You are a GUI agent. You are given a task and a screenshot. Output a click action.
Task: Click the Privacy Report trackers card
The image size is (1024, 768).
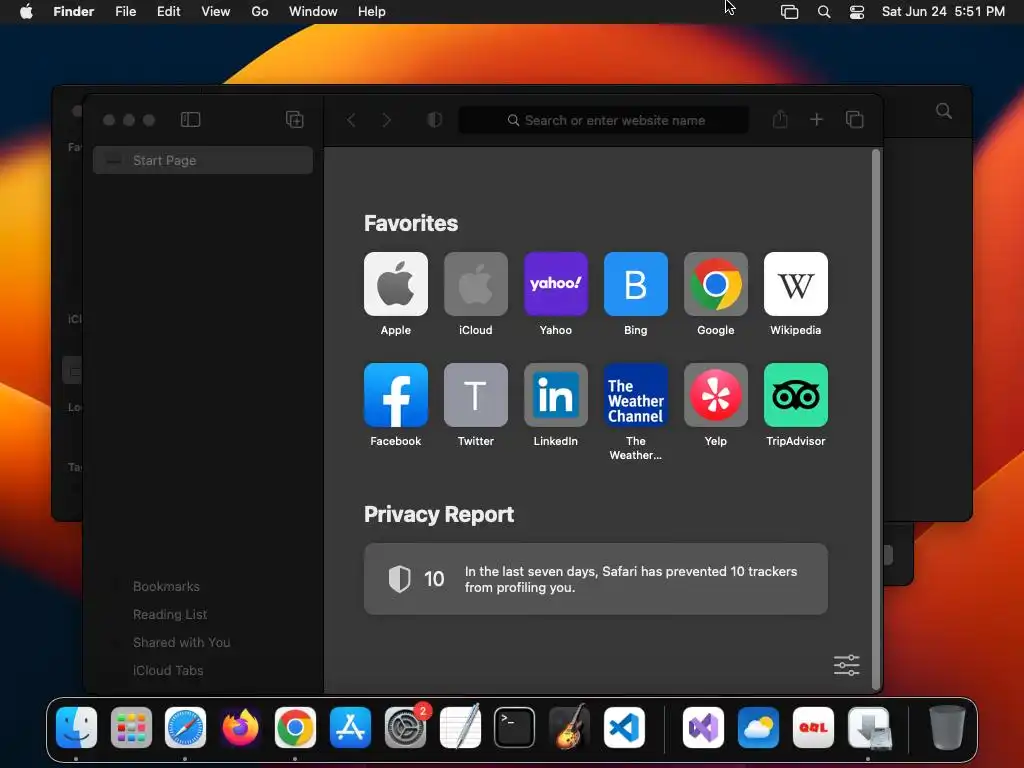pos(596,579)
